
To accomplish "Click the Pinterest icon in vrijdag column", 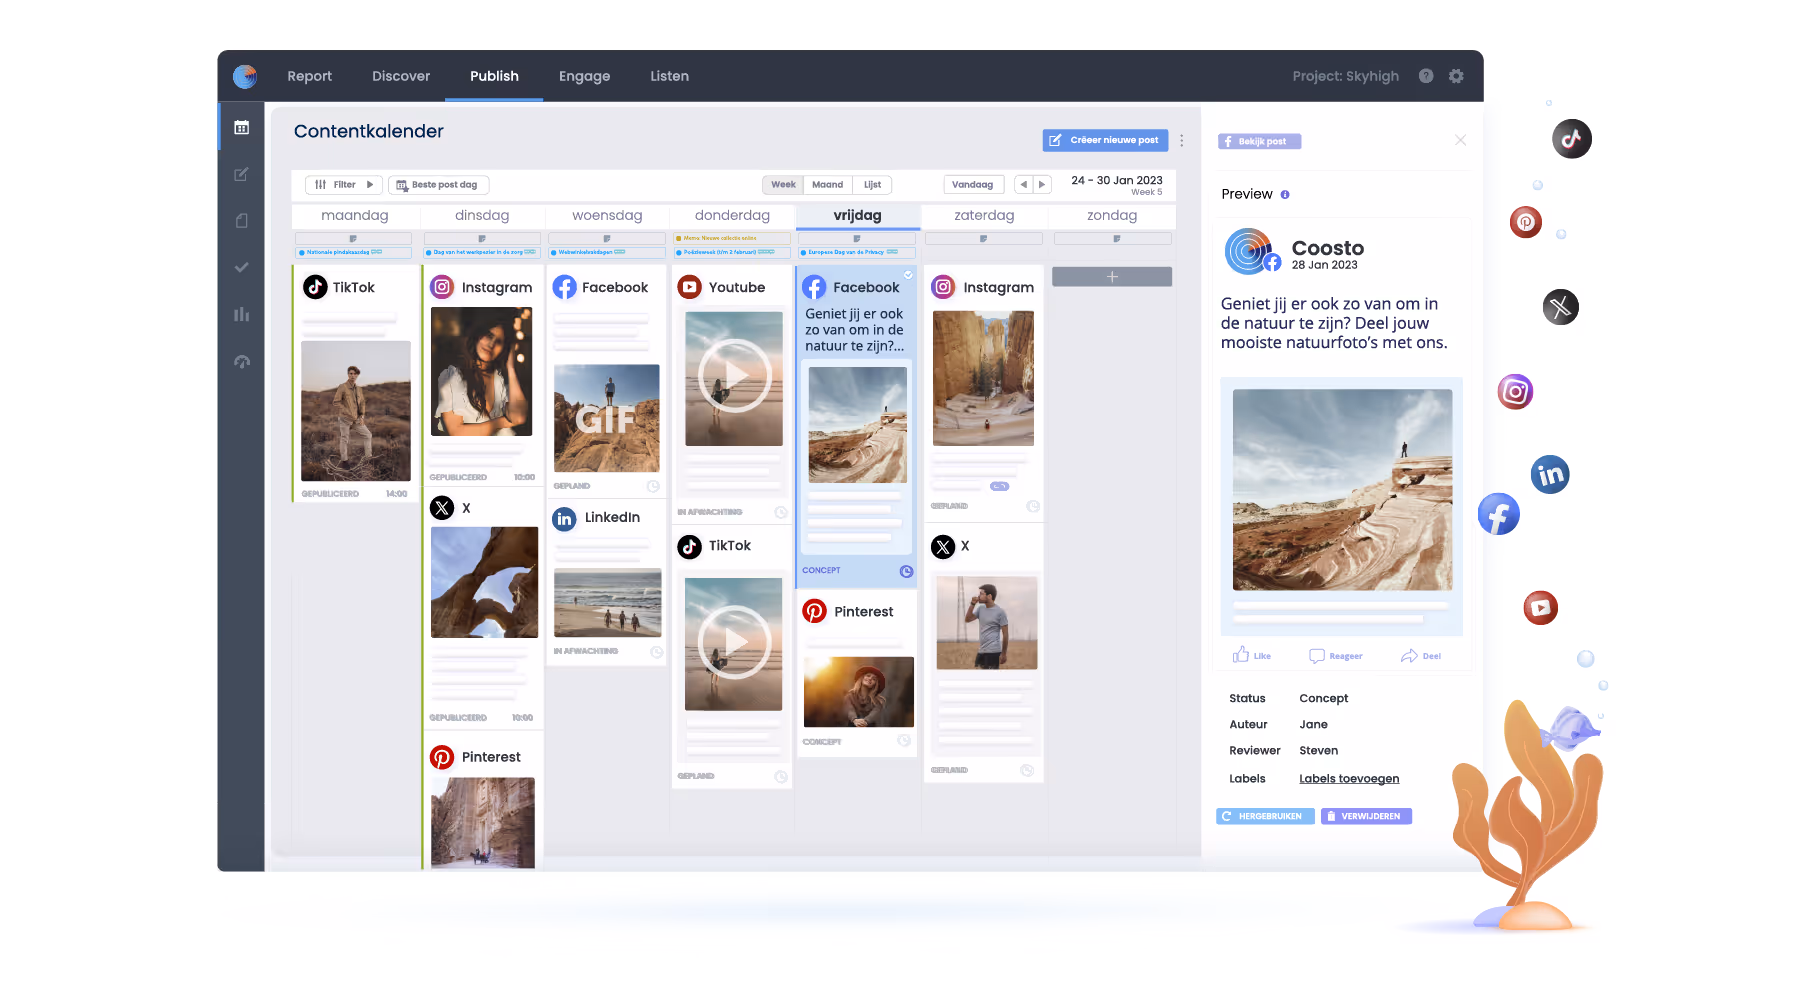I will 815,611.
